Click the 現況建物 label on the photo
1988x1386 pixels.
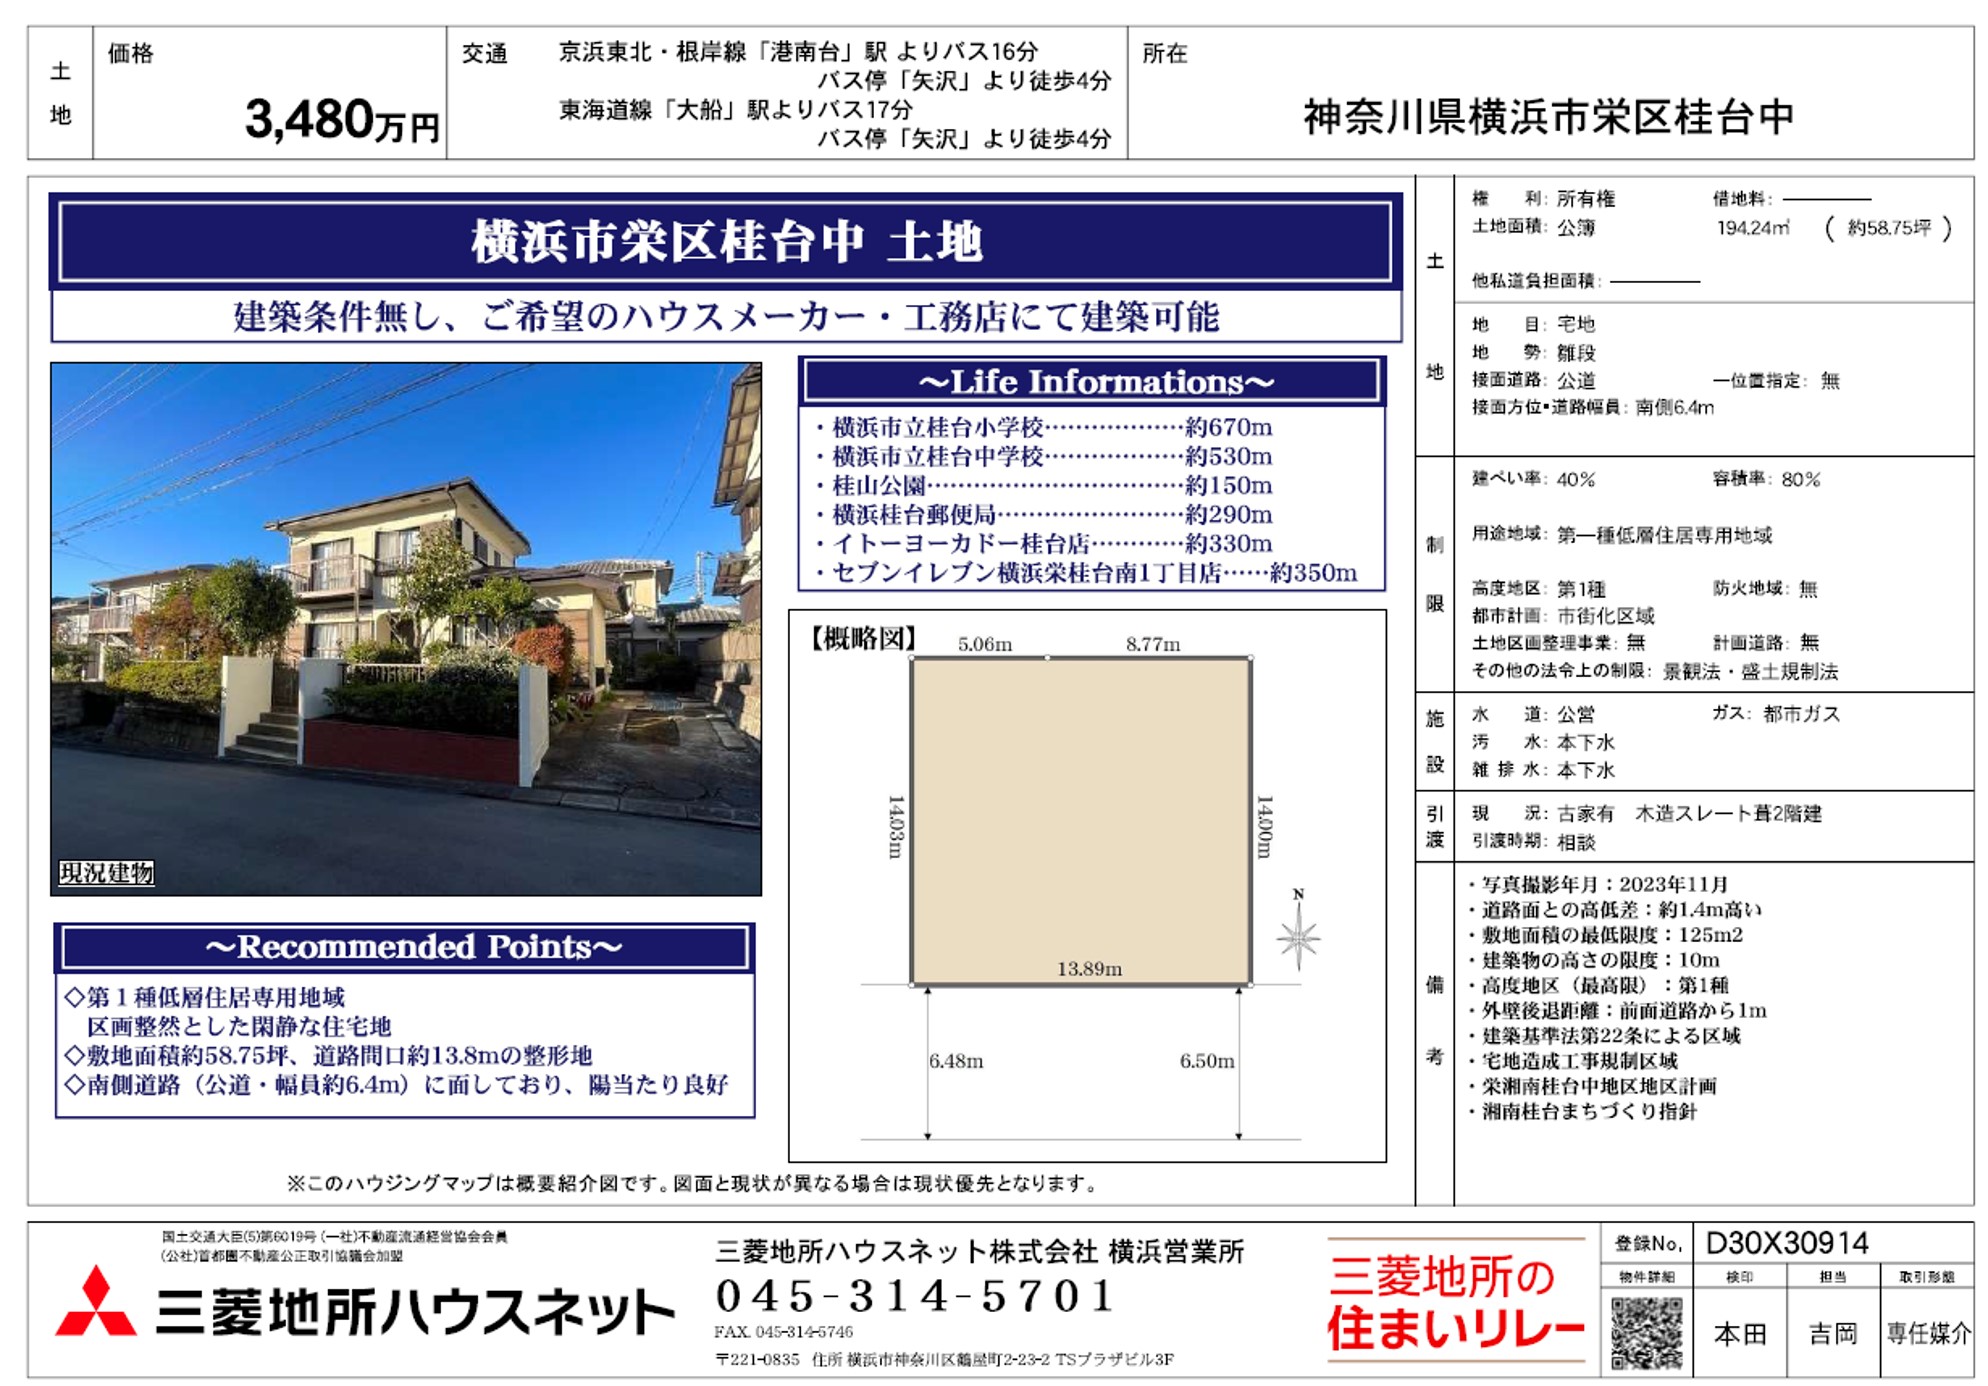(106, 873)
